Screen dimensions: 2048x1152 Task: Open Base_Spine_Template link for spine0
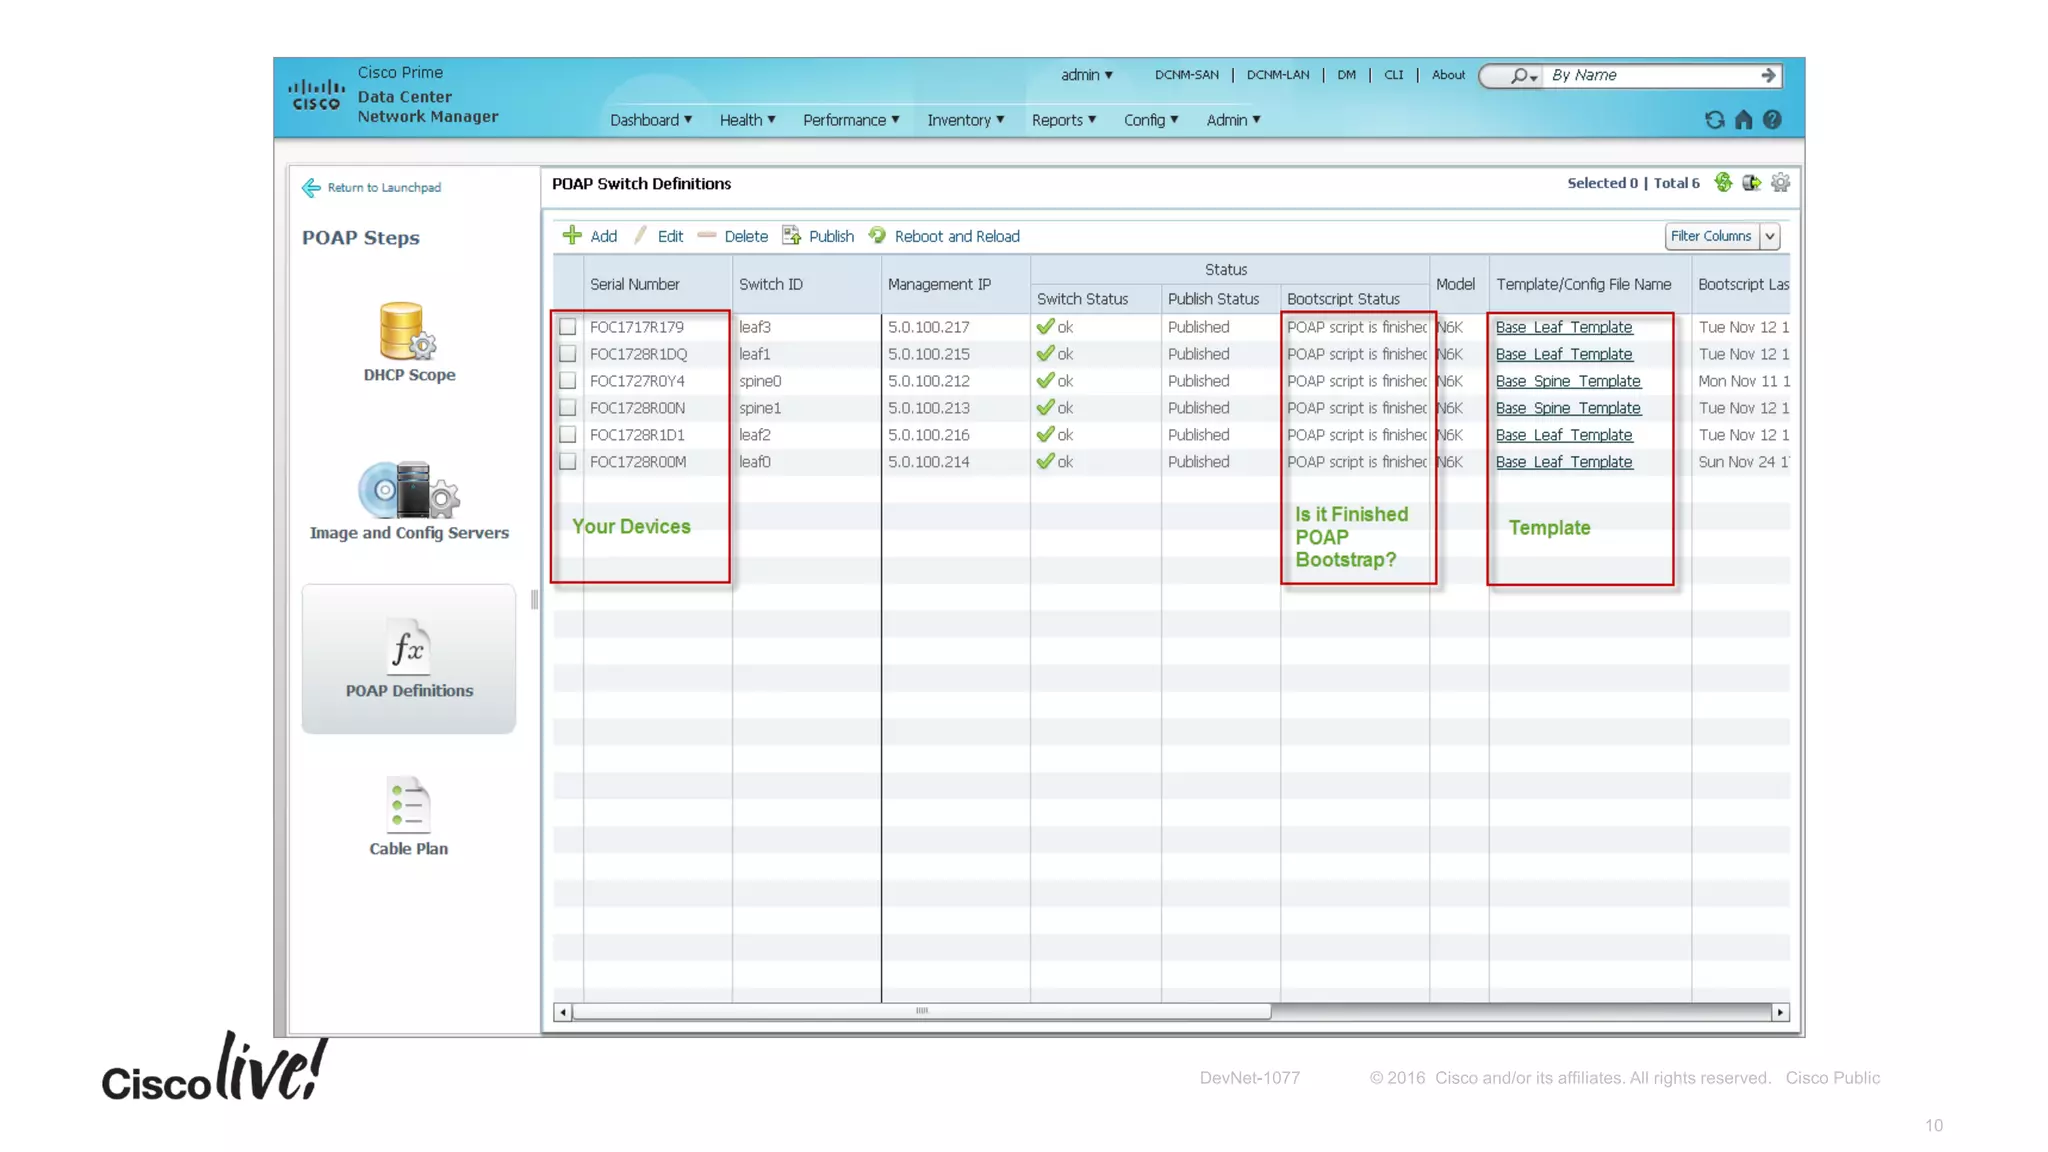[x=1567, y=381]
